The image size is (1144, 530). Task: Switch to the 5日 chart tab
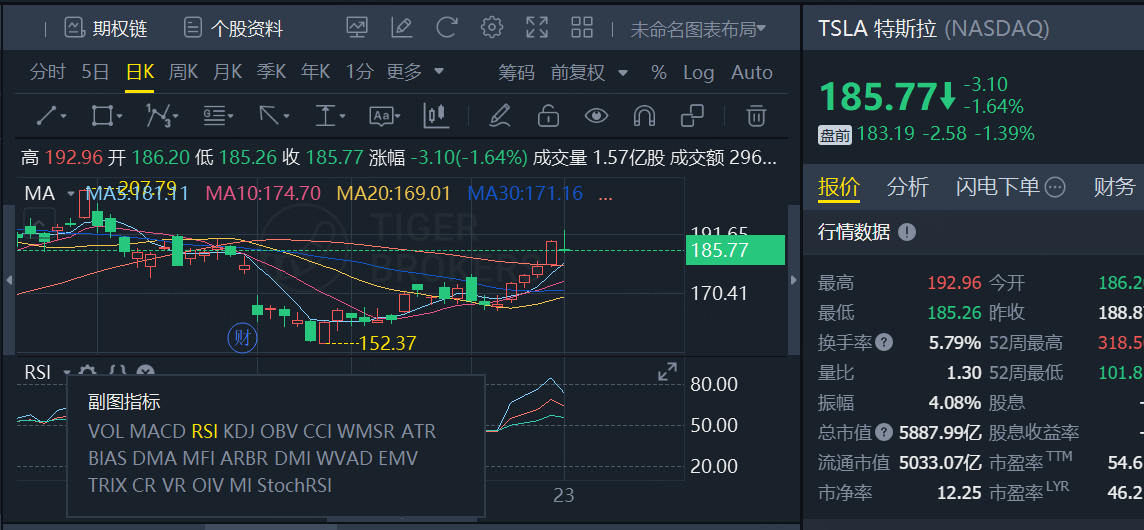coord(96,72)
